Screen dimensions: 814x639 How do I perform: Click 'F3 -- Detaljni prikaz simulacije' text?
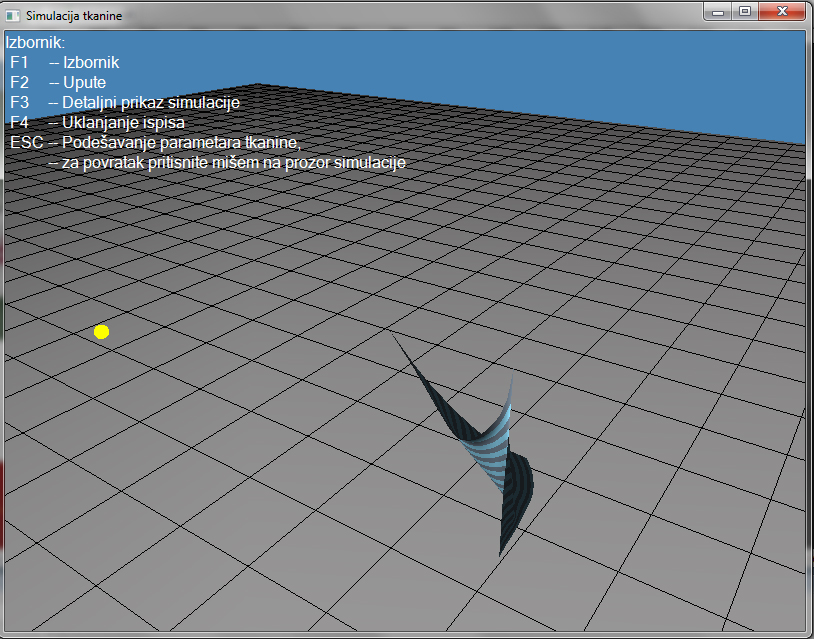pyautogui.click(x=125, y=102)
